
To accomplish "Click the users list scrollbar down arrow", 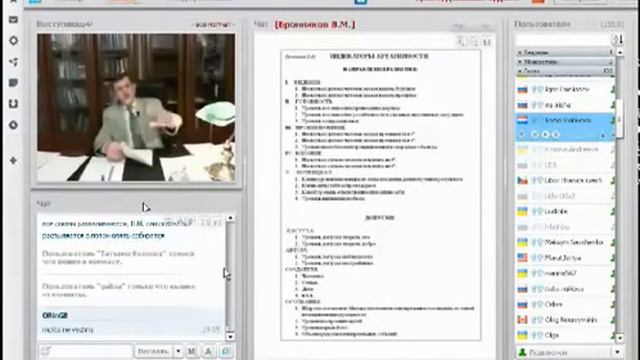I will [x=620, y=338].
